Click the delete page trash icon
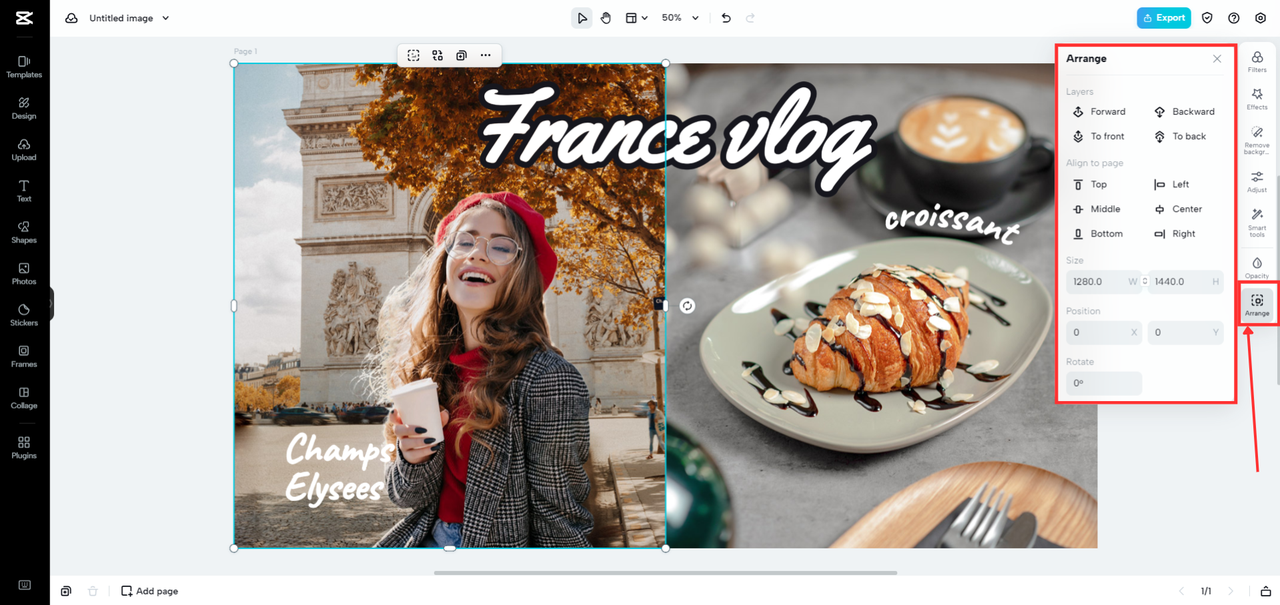Image resolution: width=1280 pixels, height=605 pixels. pos(93,591)
